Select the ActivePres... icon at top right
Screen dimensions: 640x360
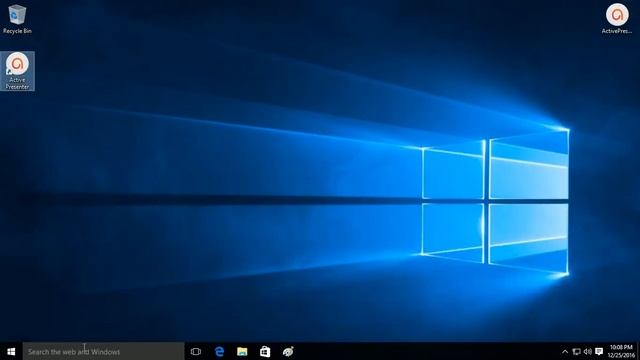617,19
